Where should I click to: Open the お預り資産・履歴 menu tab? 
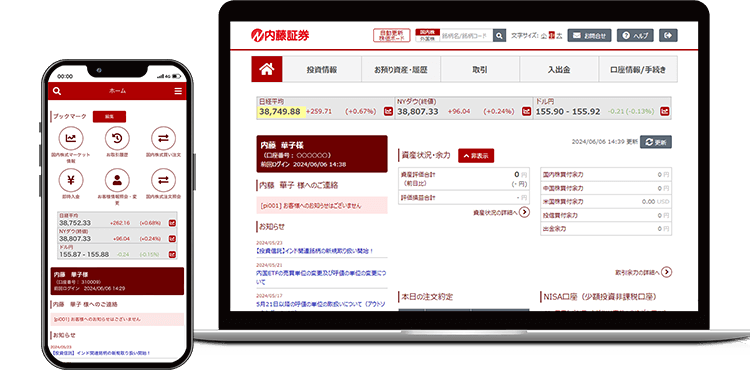click(401, 69)
